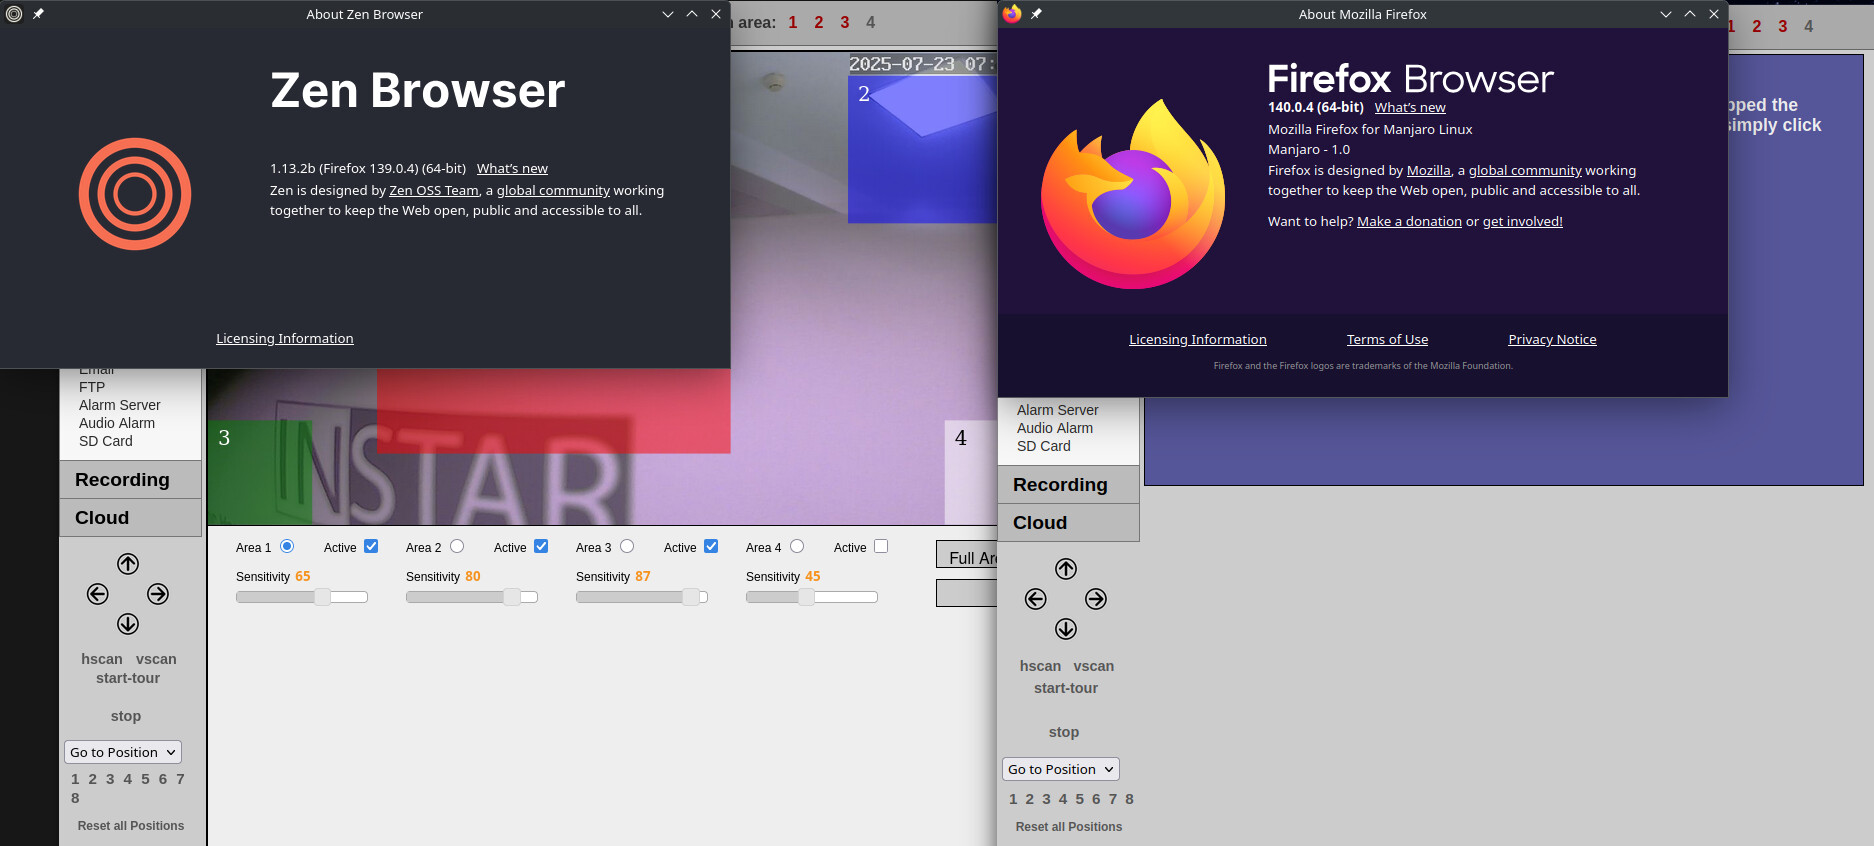The height and width of the screenshot is (846, 1874).
Task: Click red detection area overlay on video
Action: tap(553, 411)
